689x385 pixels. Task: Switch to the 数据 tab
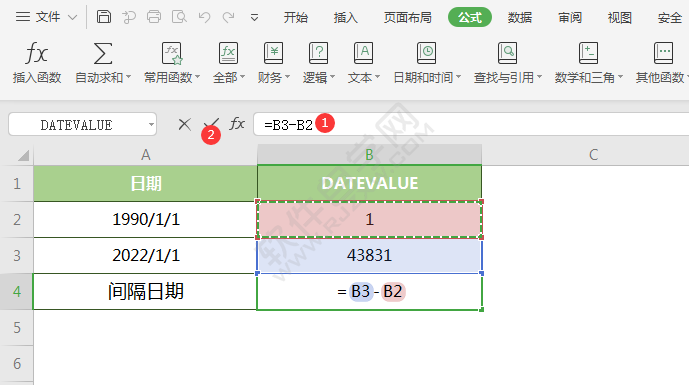coord(520,18)
